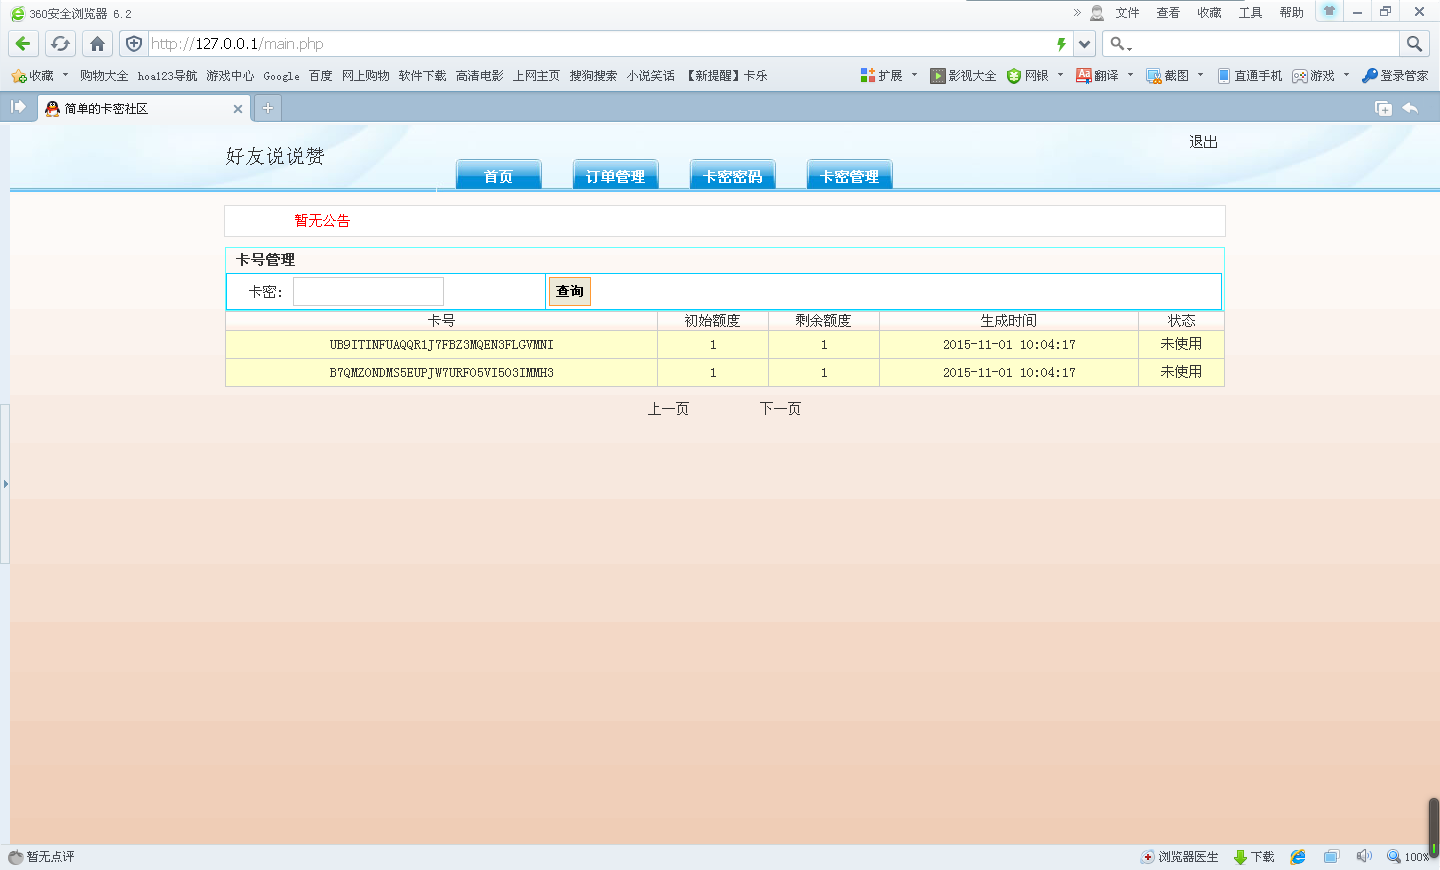Open 卡密管理 navigation tab
Image resolution: width=1440 pixels, height=870 pixels.
click(849, 175)
